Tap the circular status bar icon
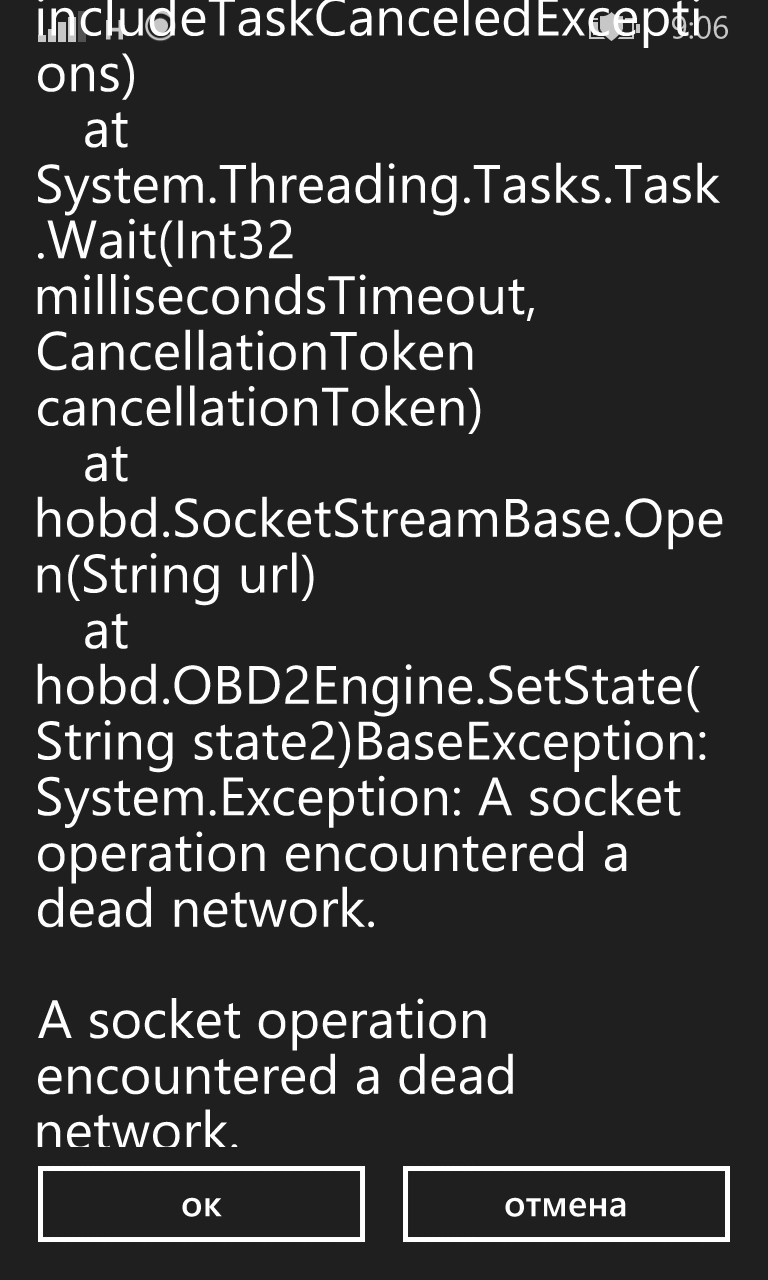This screenshot has width=768, height=1280. (x=158, y=29)
